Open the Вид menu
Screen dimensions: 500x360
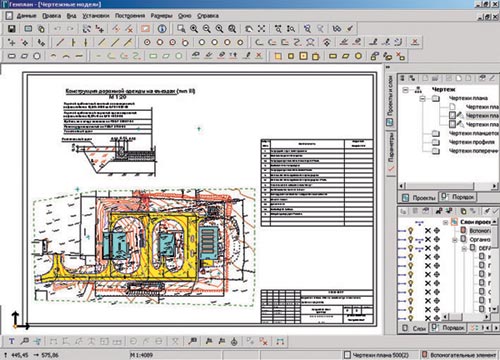[x=71, y=16]
